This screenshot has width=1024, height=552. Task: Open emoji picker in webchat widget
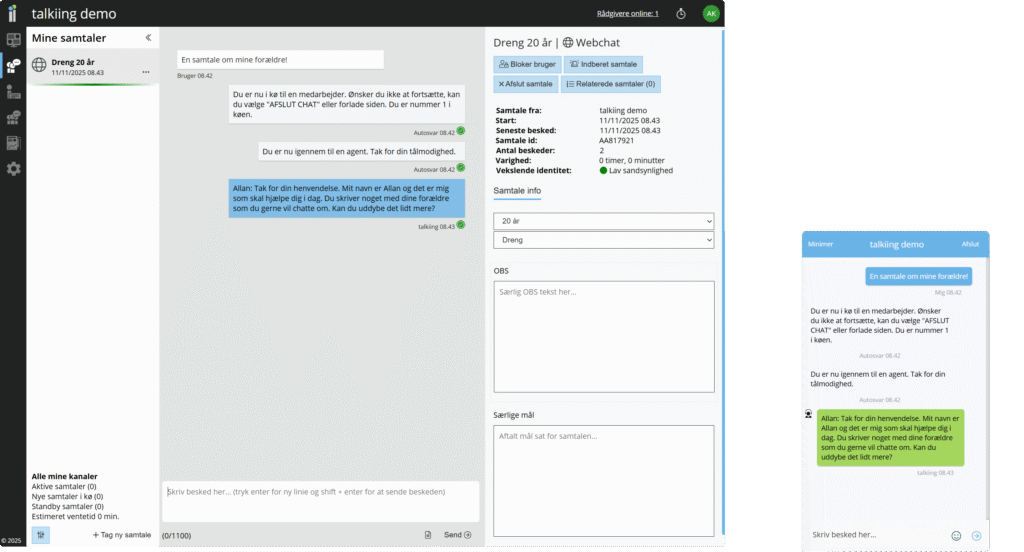tap(956, 535)
